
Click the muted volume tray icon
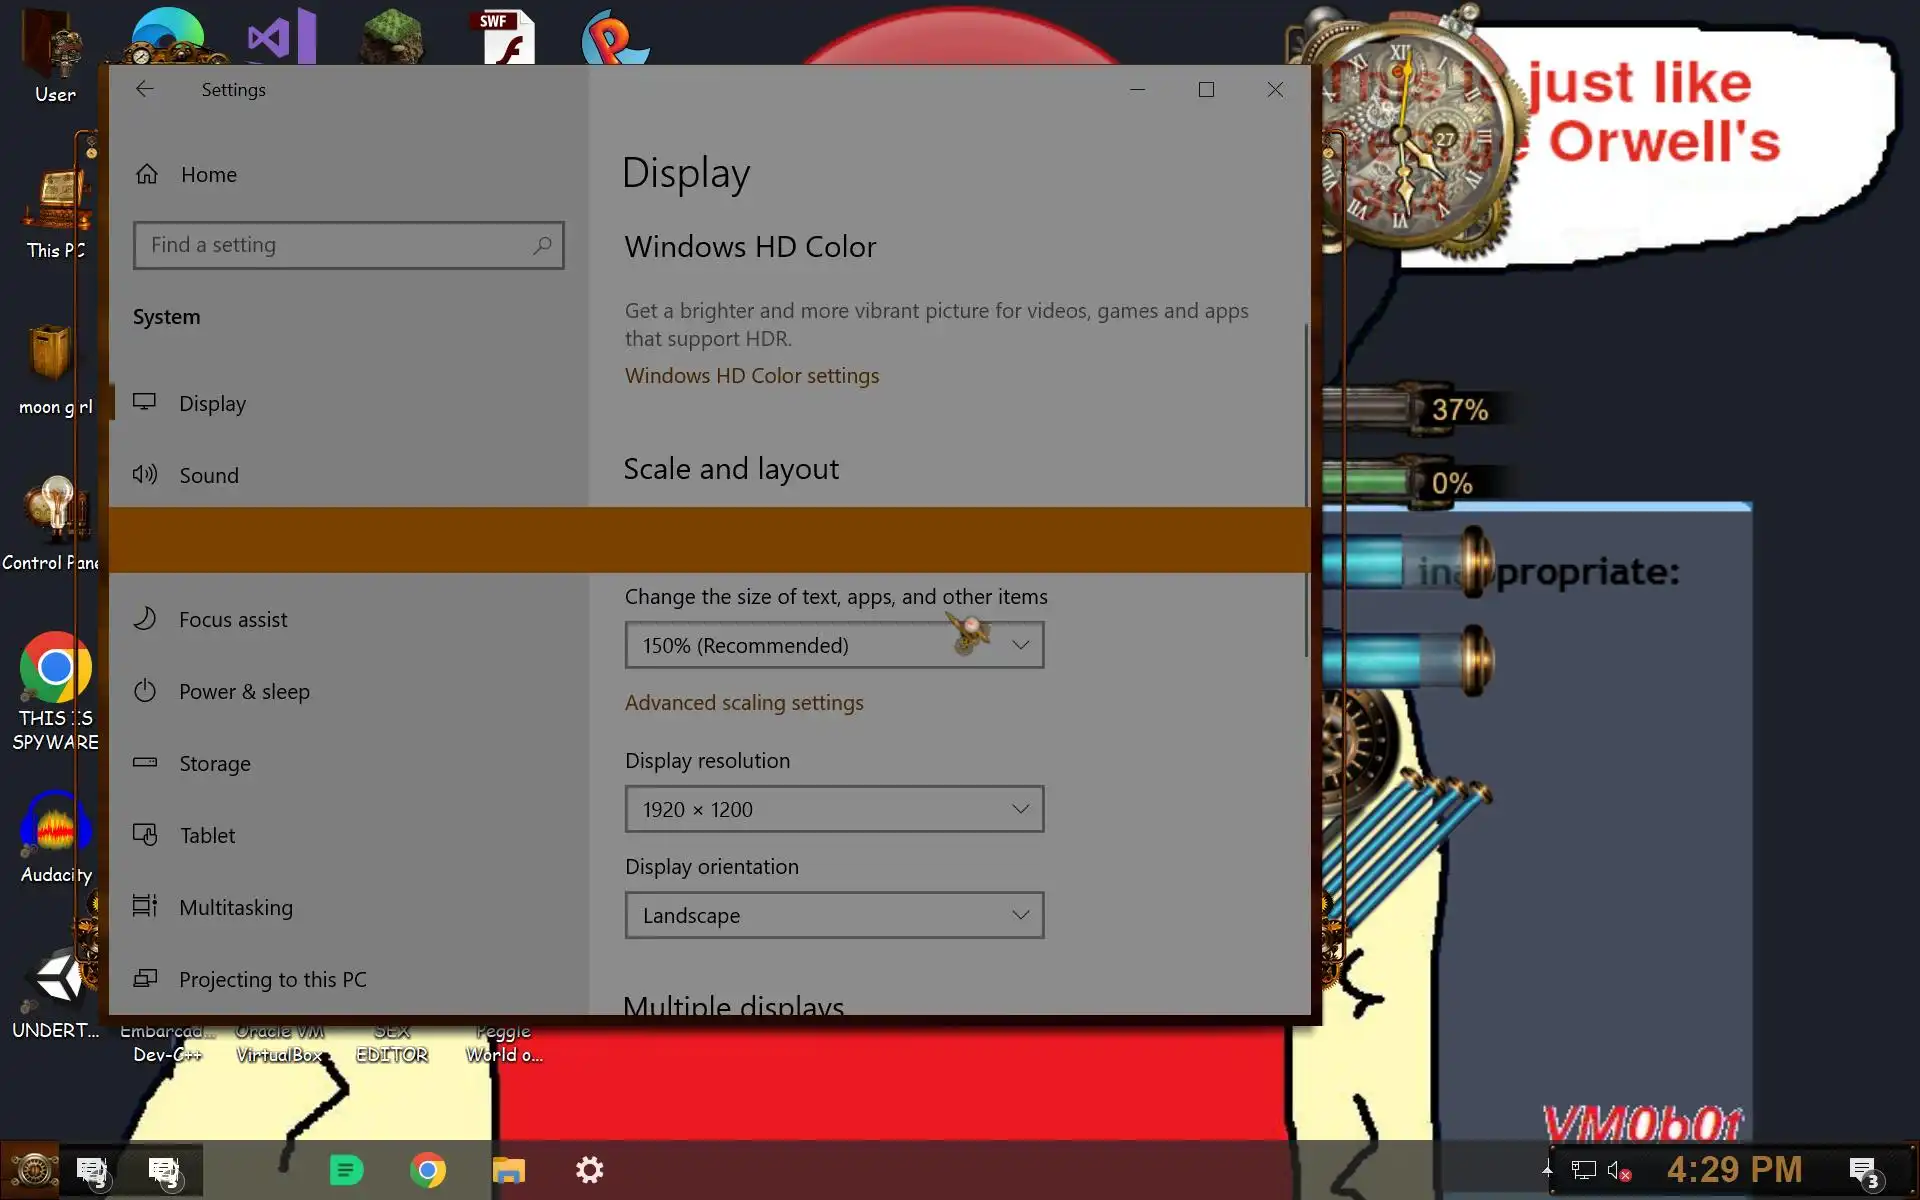click(x=1617, y=1170)
